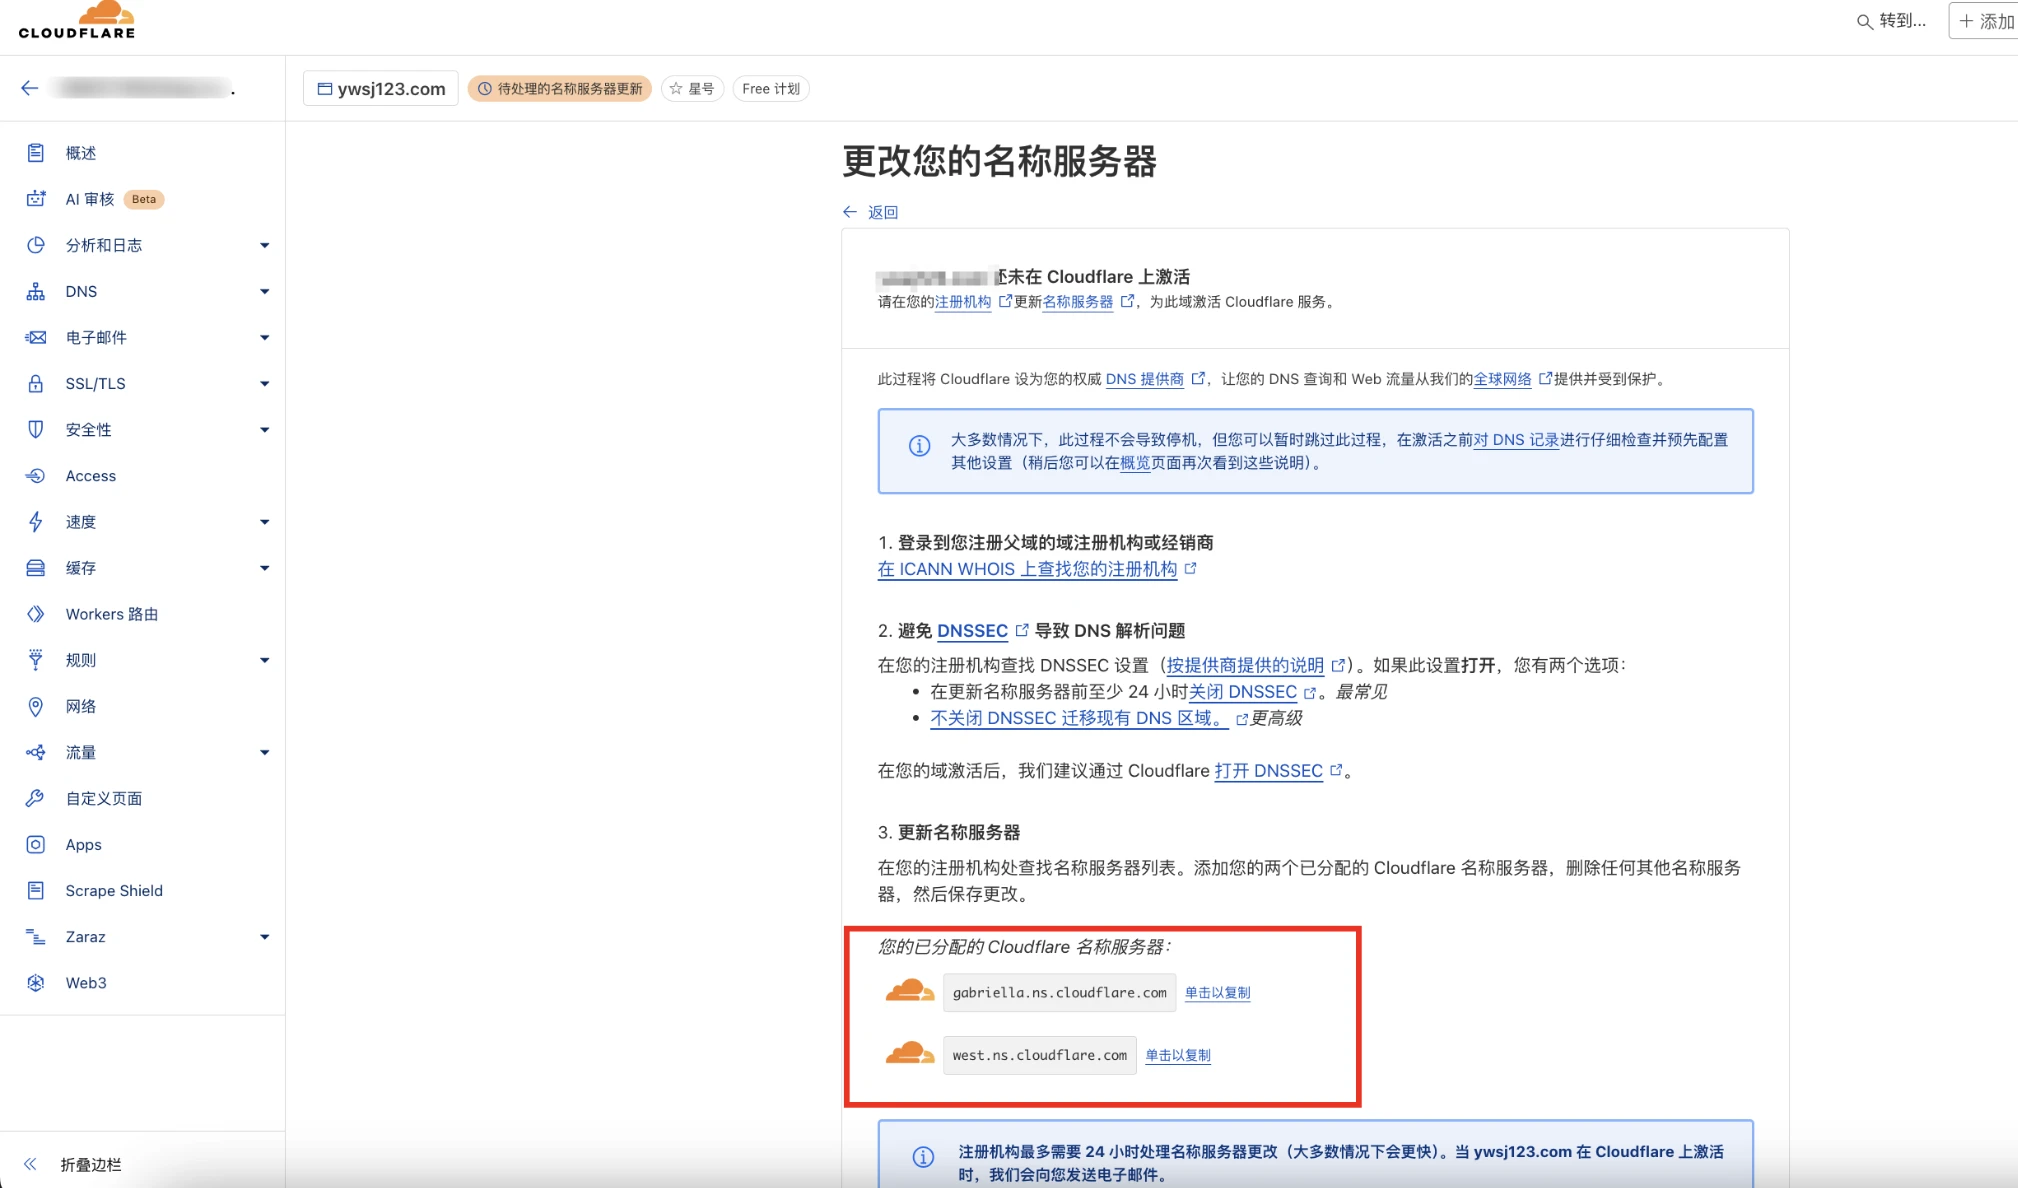Expand the SSL/TLS submenu arrow
The height and width of the screenshot is (1188, 2018).
tap(264, 383)
